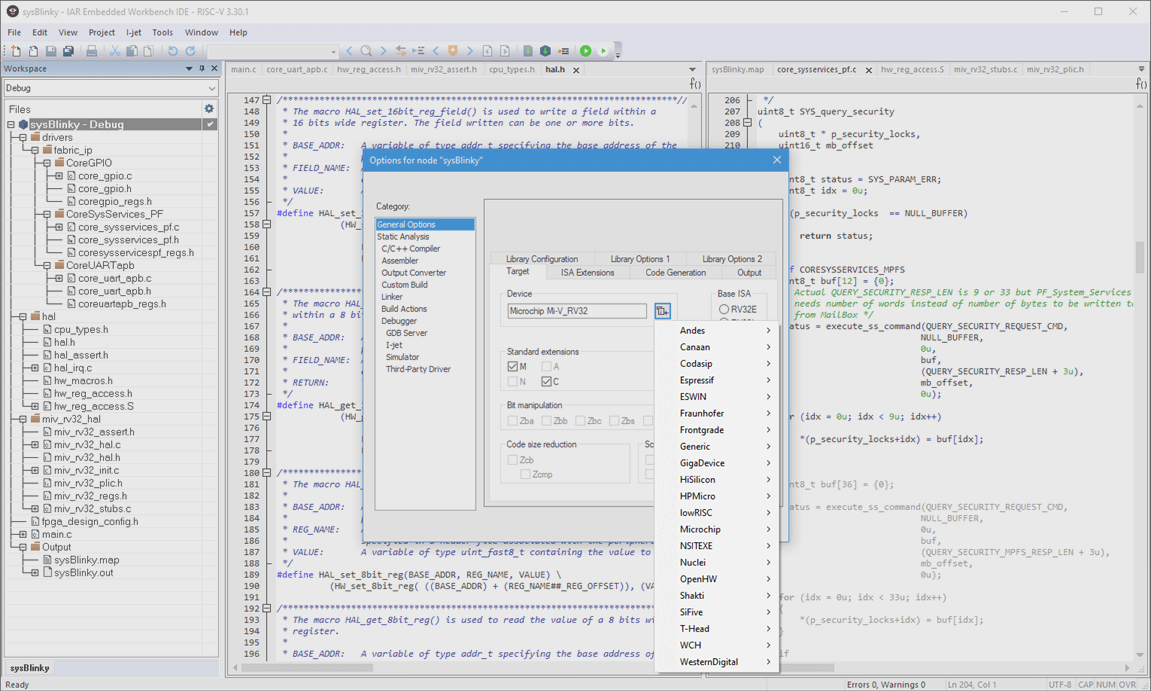Select the RV32E Base ISA radio button
This screenshot has height=691, width=1151.
pyautogui.click(x=724, y=309)
